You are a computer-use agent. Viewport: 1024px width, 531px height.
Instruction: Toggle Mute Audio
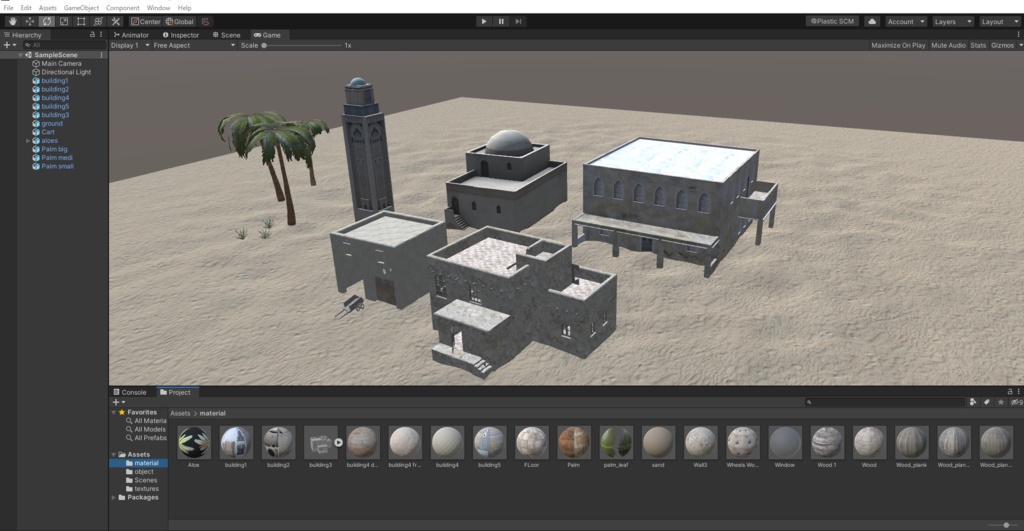pyautogui.click(x=948, y=45)
